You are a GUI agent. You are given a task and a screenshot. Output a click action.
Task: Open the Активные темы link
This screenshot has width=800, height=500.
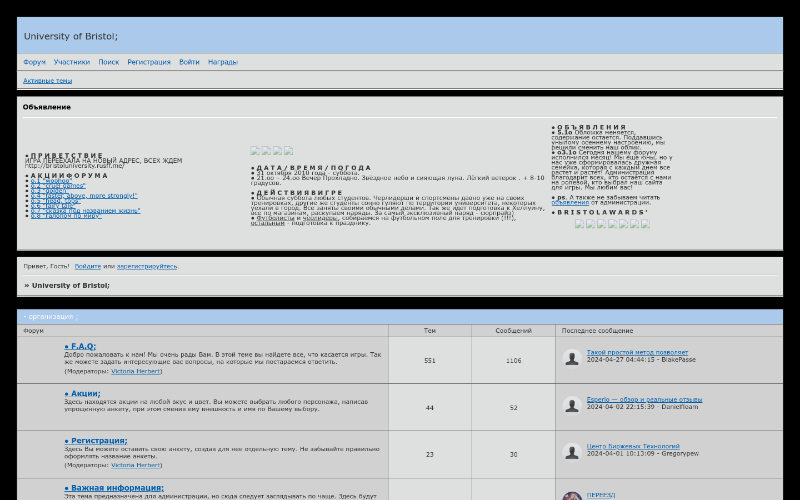(47, 80)
